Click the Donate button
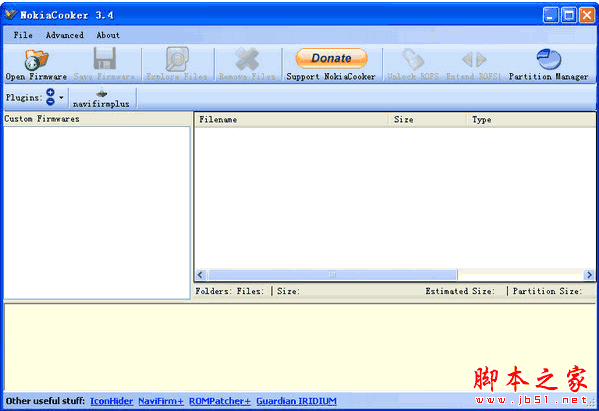 click(331, 58)
